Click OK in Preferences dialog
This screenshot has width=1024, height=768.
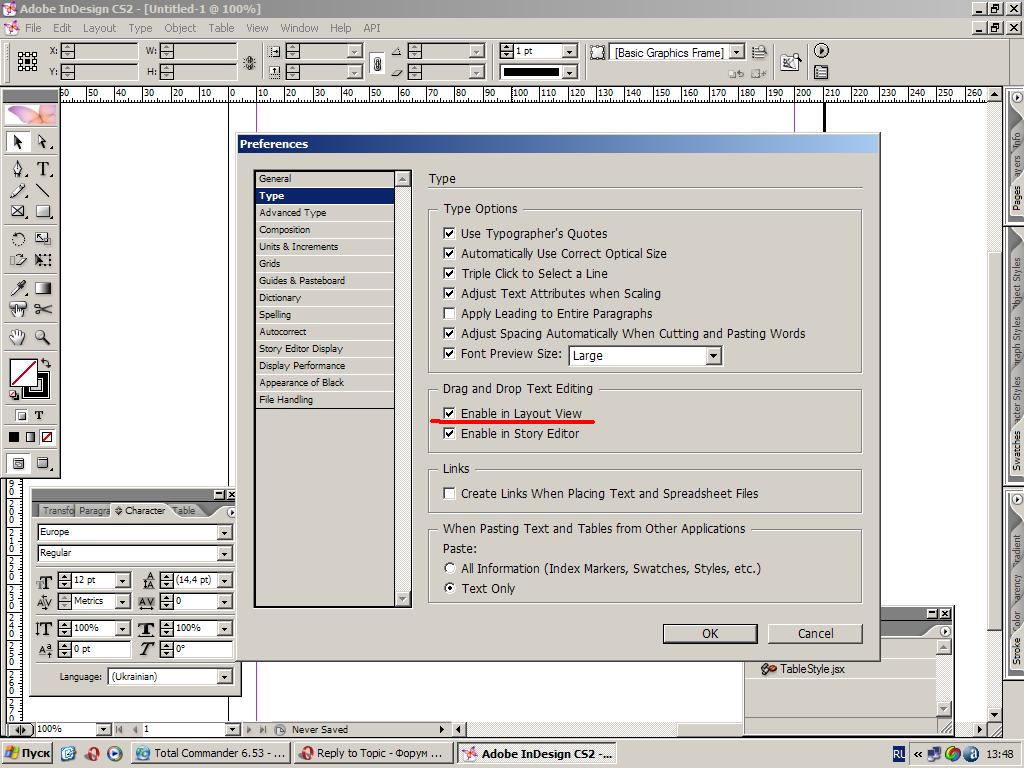point(710,633)
